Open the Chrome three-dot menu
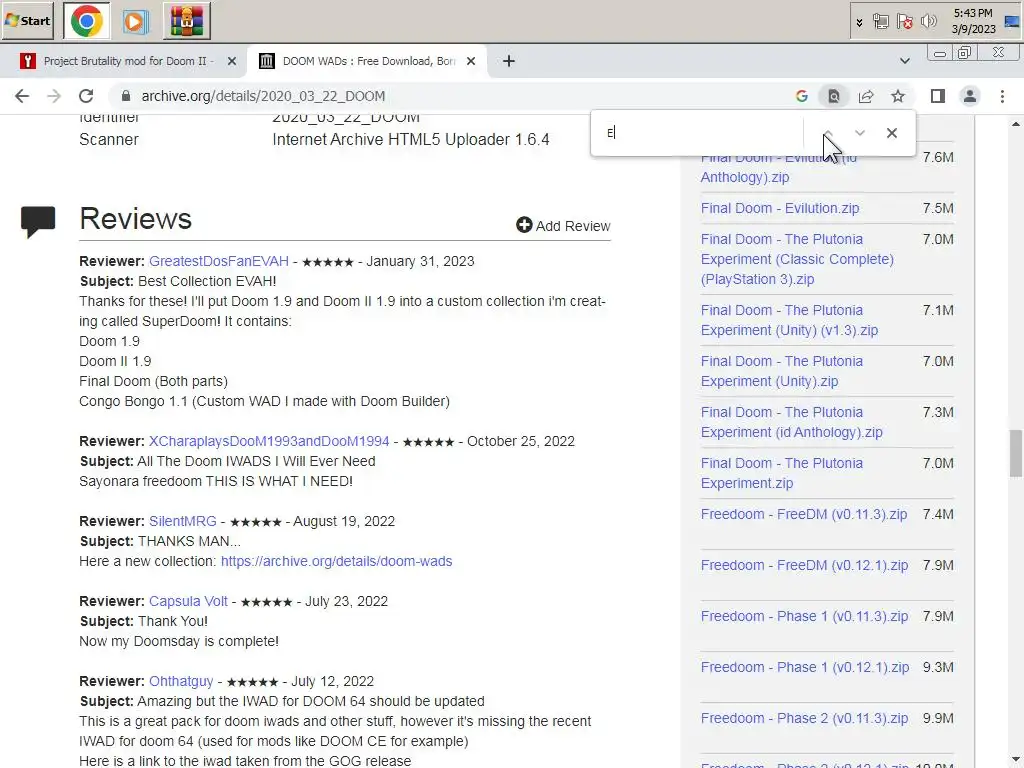1024x768 pixels. coord(1002,96)
